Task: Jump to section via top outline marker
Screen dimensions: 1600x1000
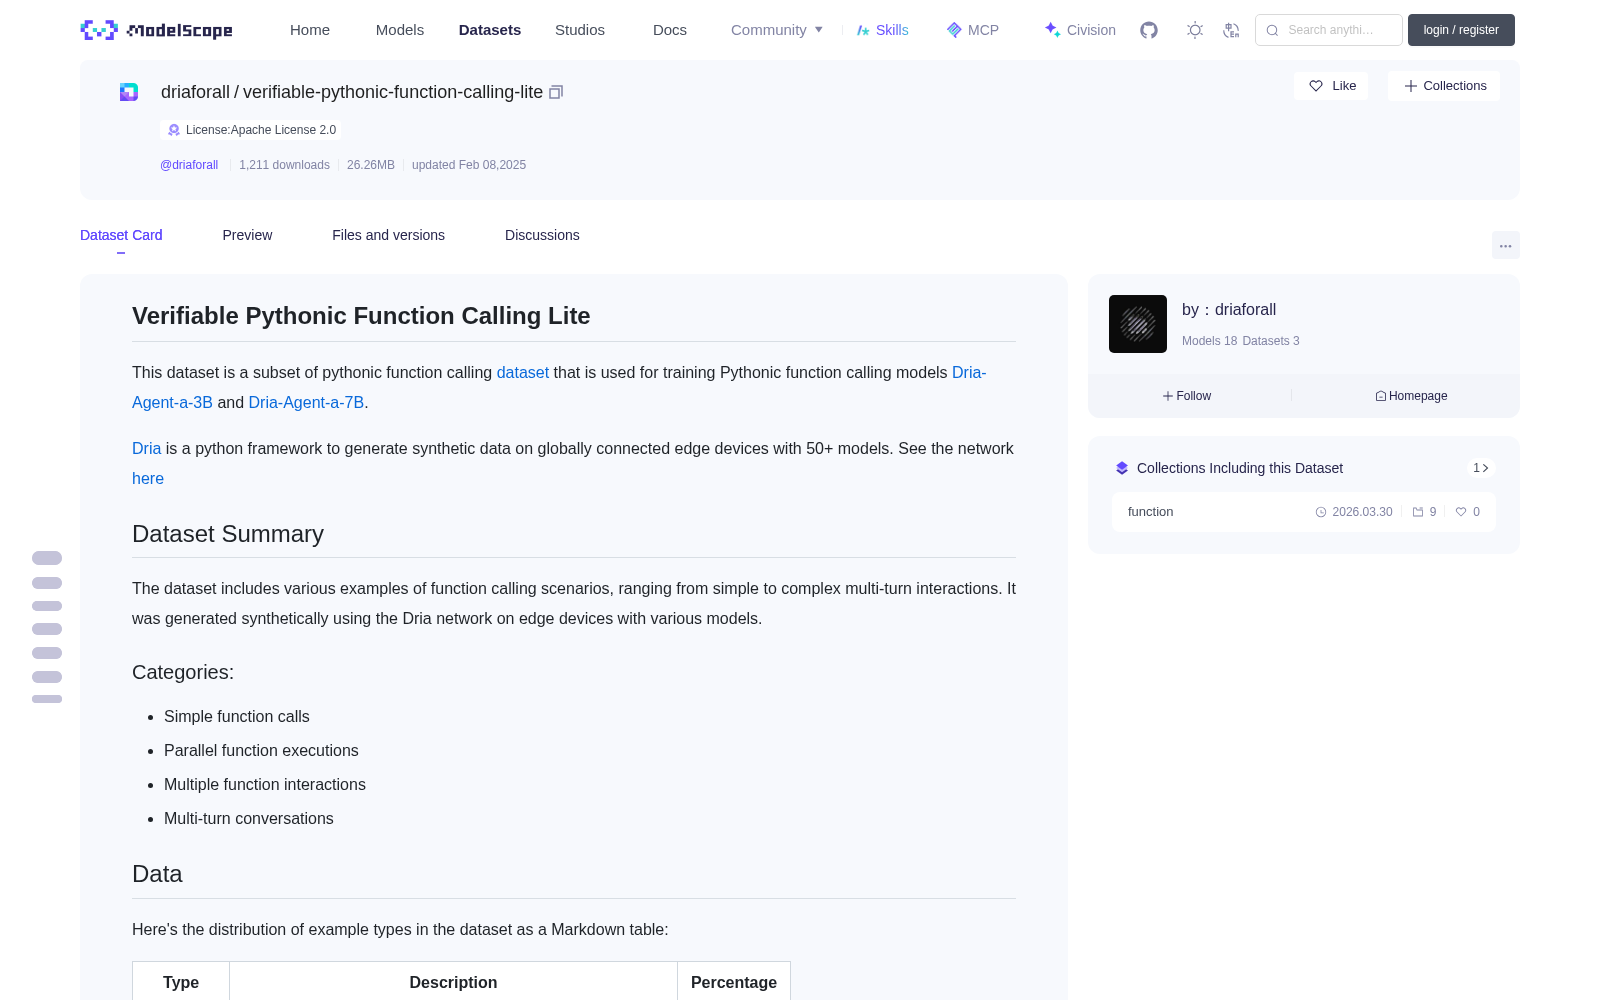Action: coord(47,558)
